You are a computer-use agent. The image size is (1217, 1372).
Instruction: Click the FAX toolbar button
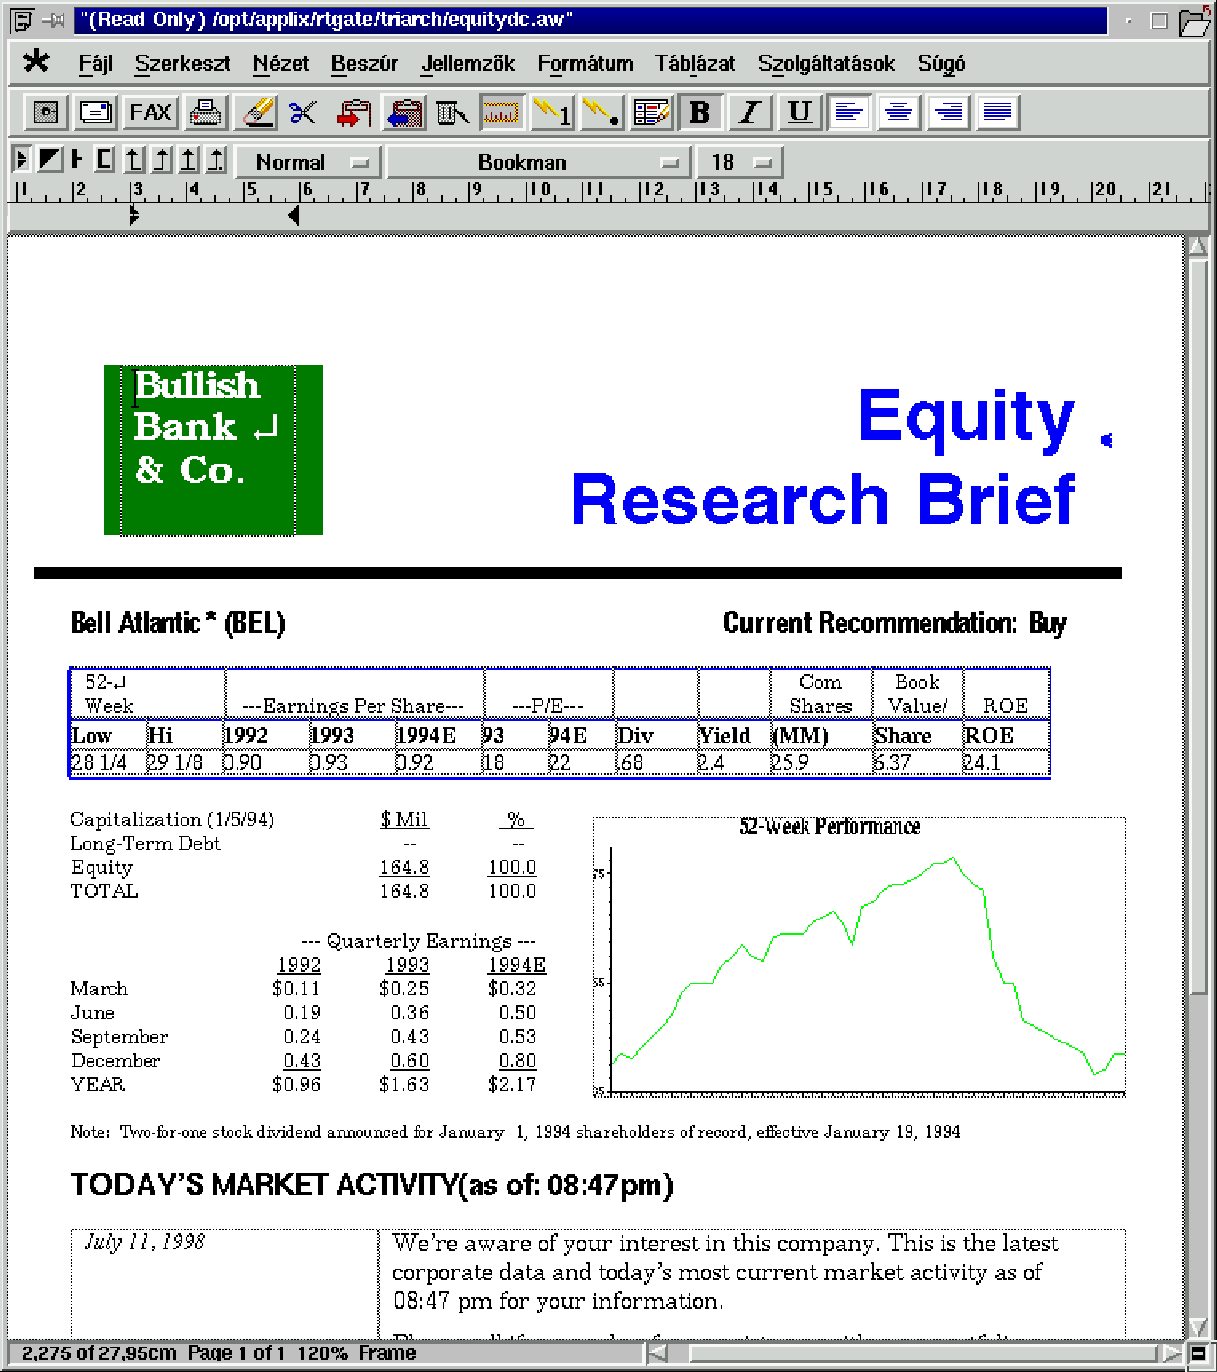point(150,112)
